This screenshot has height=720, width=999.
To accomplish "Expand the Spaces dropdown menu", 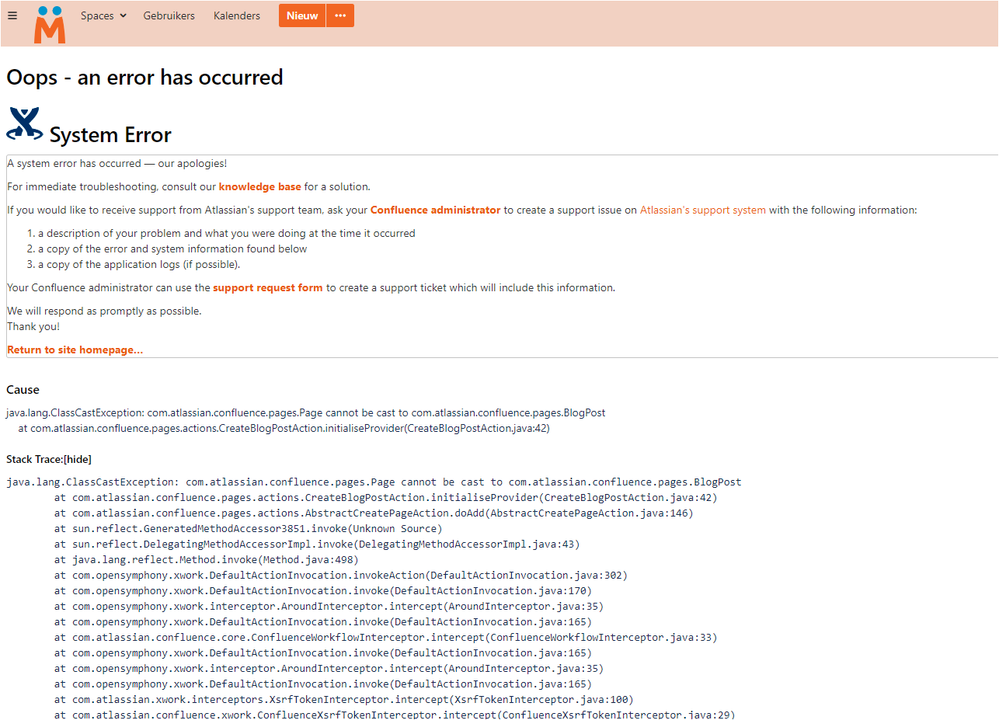I will pyautogui.click(x=103, y=15).
